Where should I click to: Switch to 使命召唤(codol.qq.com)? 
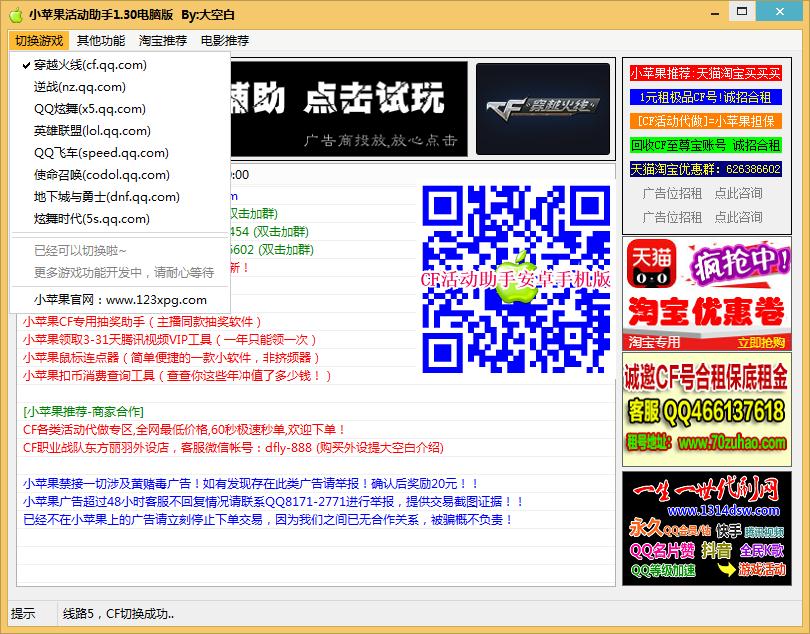pyautogui.click(x=120, y=175)
